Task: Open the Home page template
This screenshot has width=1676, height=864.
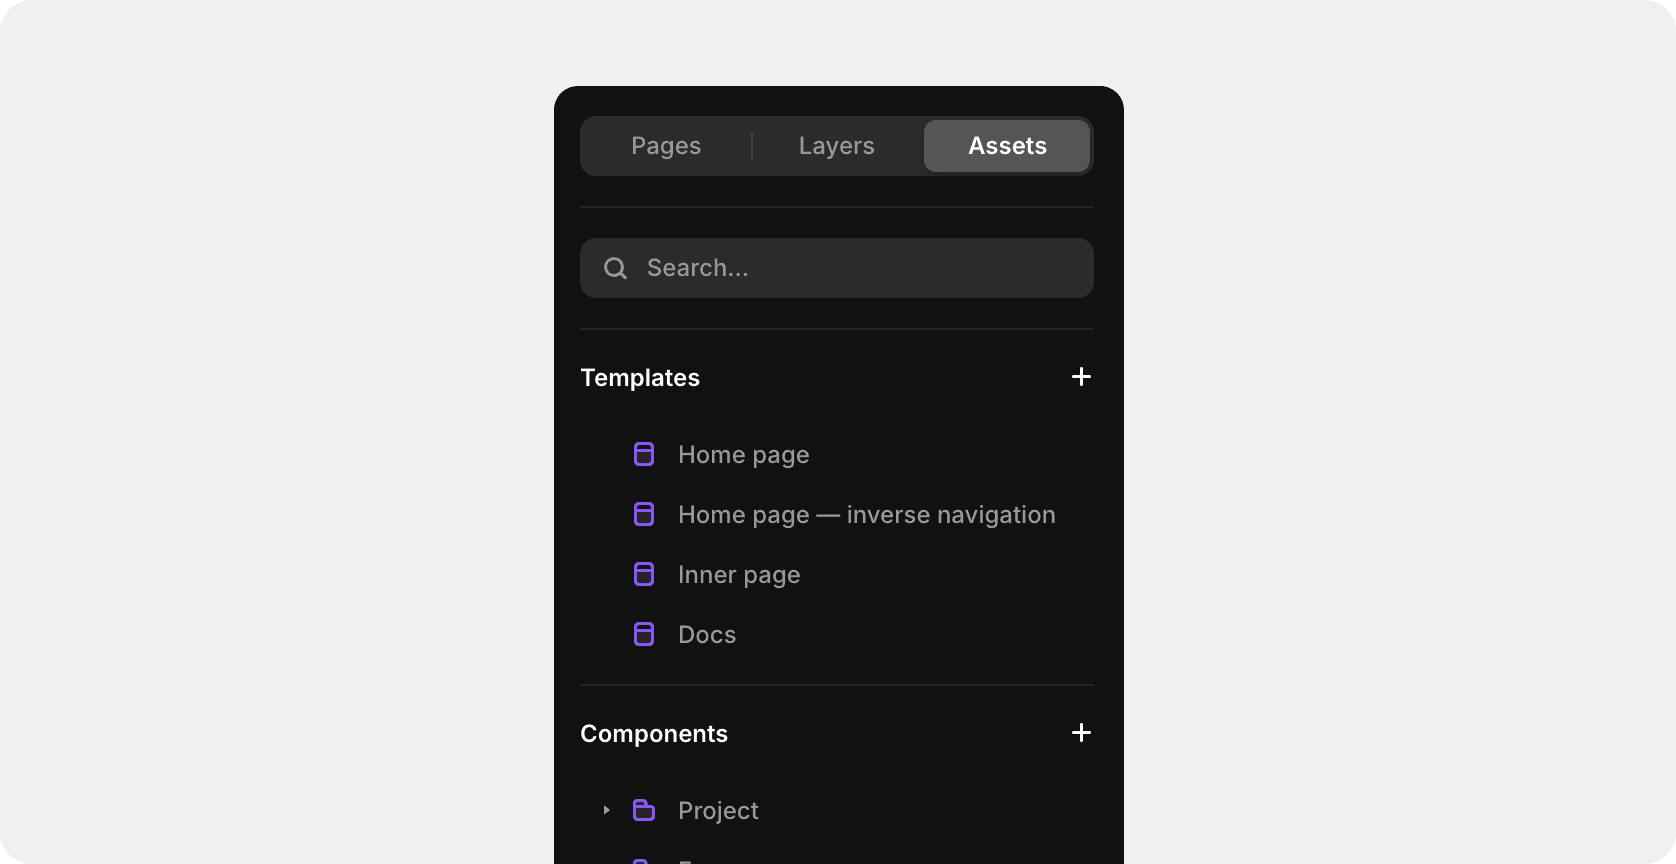Action: (744, 455)
